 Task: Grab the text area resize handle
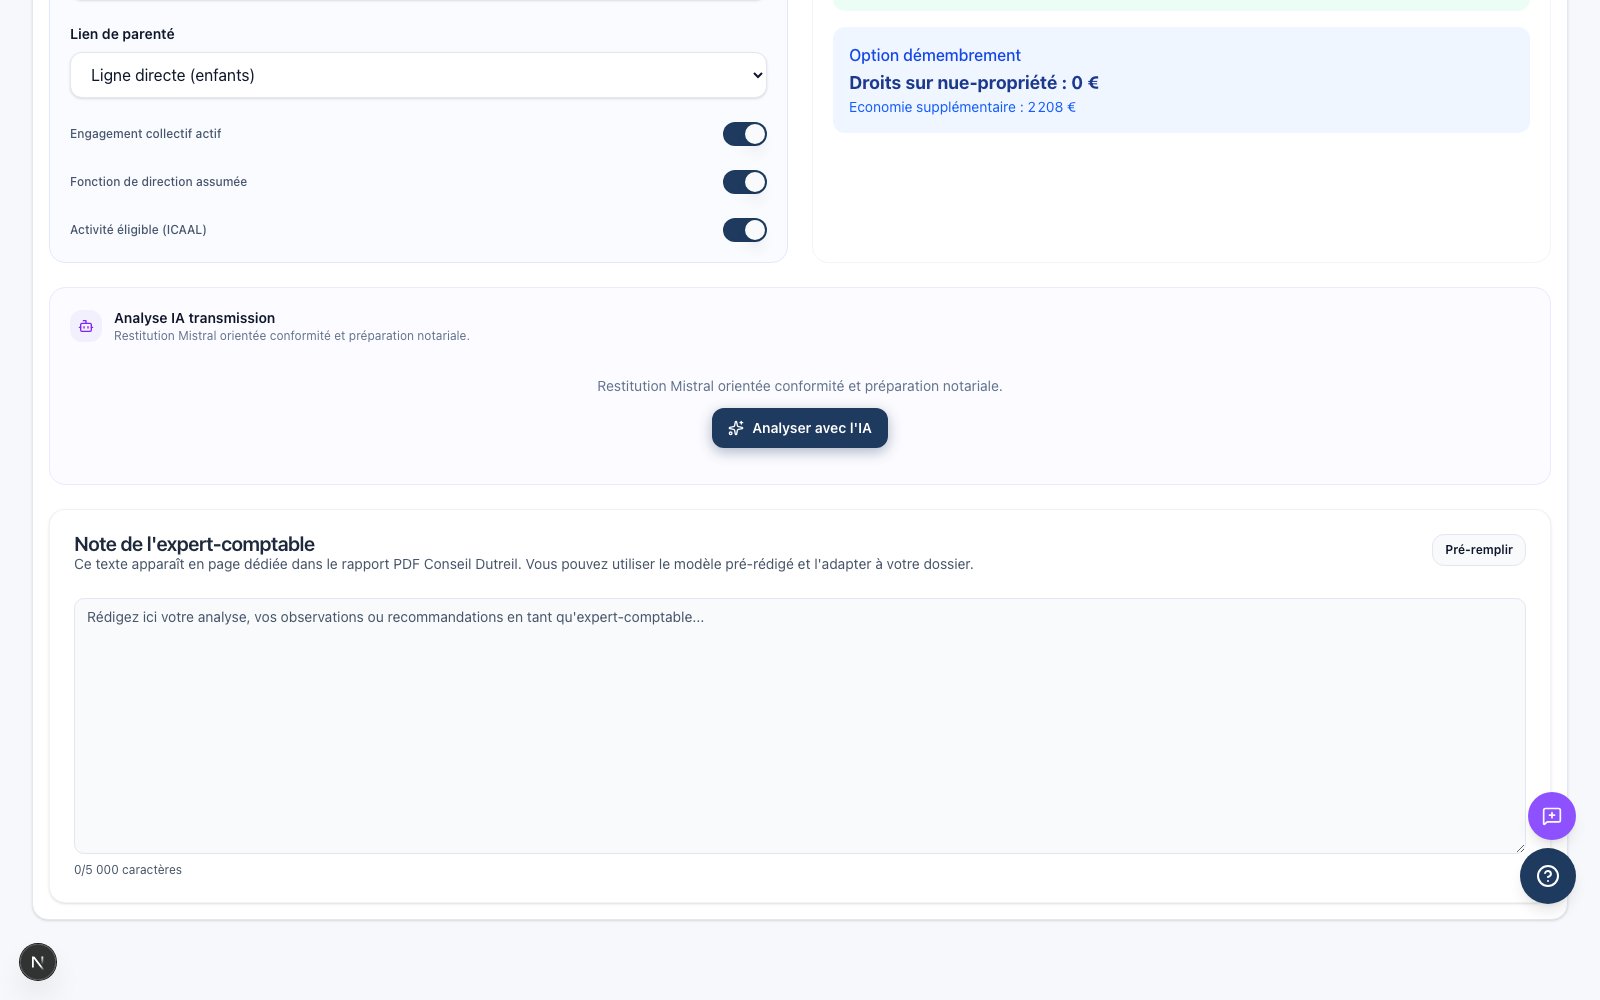[1519, 847]
